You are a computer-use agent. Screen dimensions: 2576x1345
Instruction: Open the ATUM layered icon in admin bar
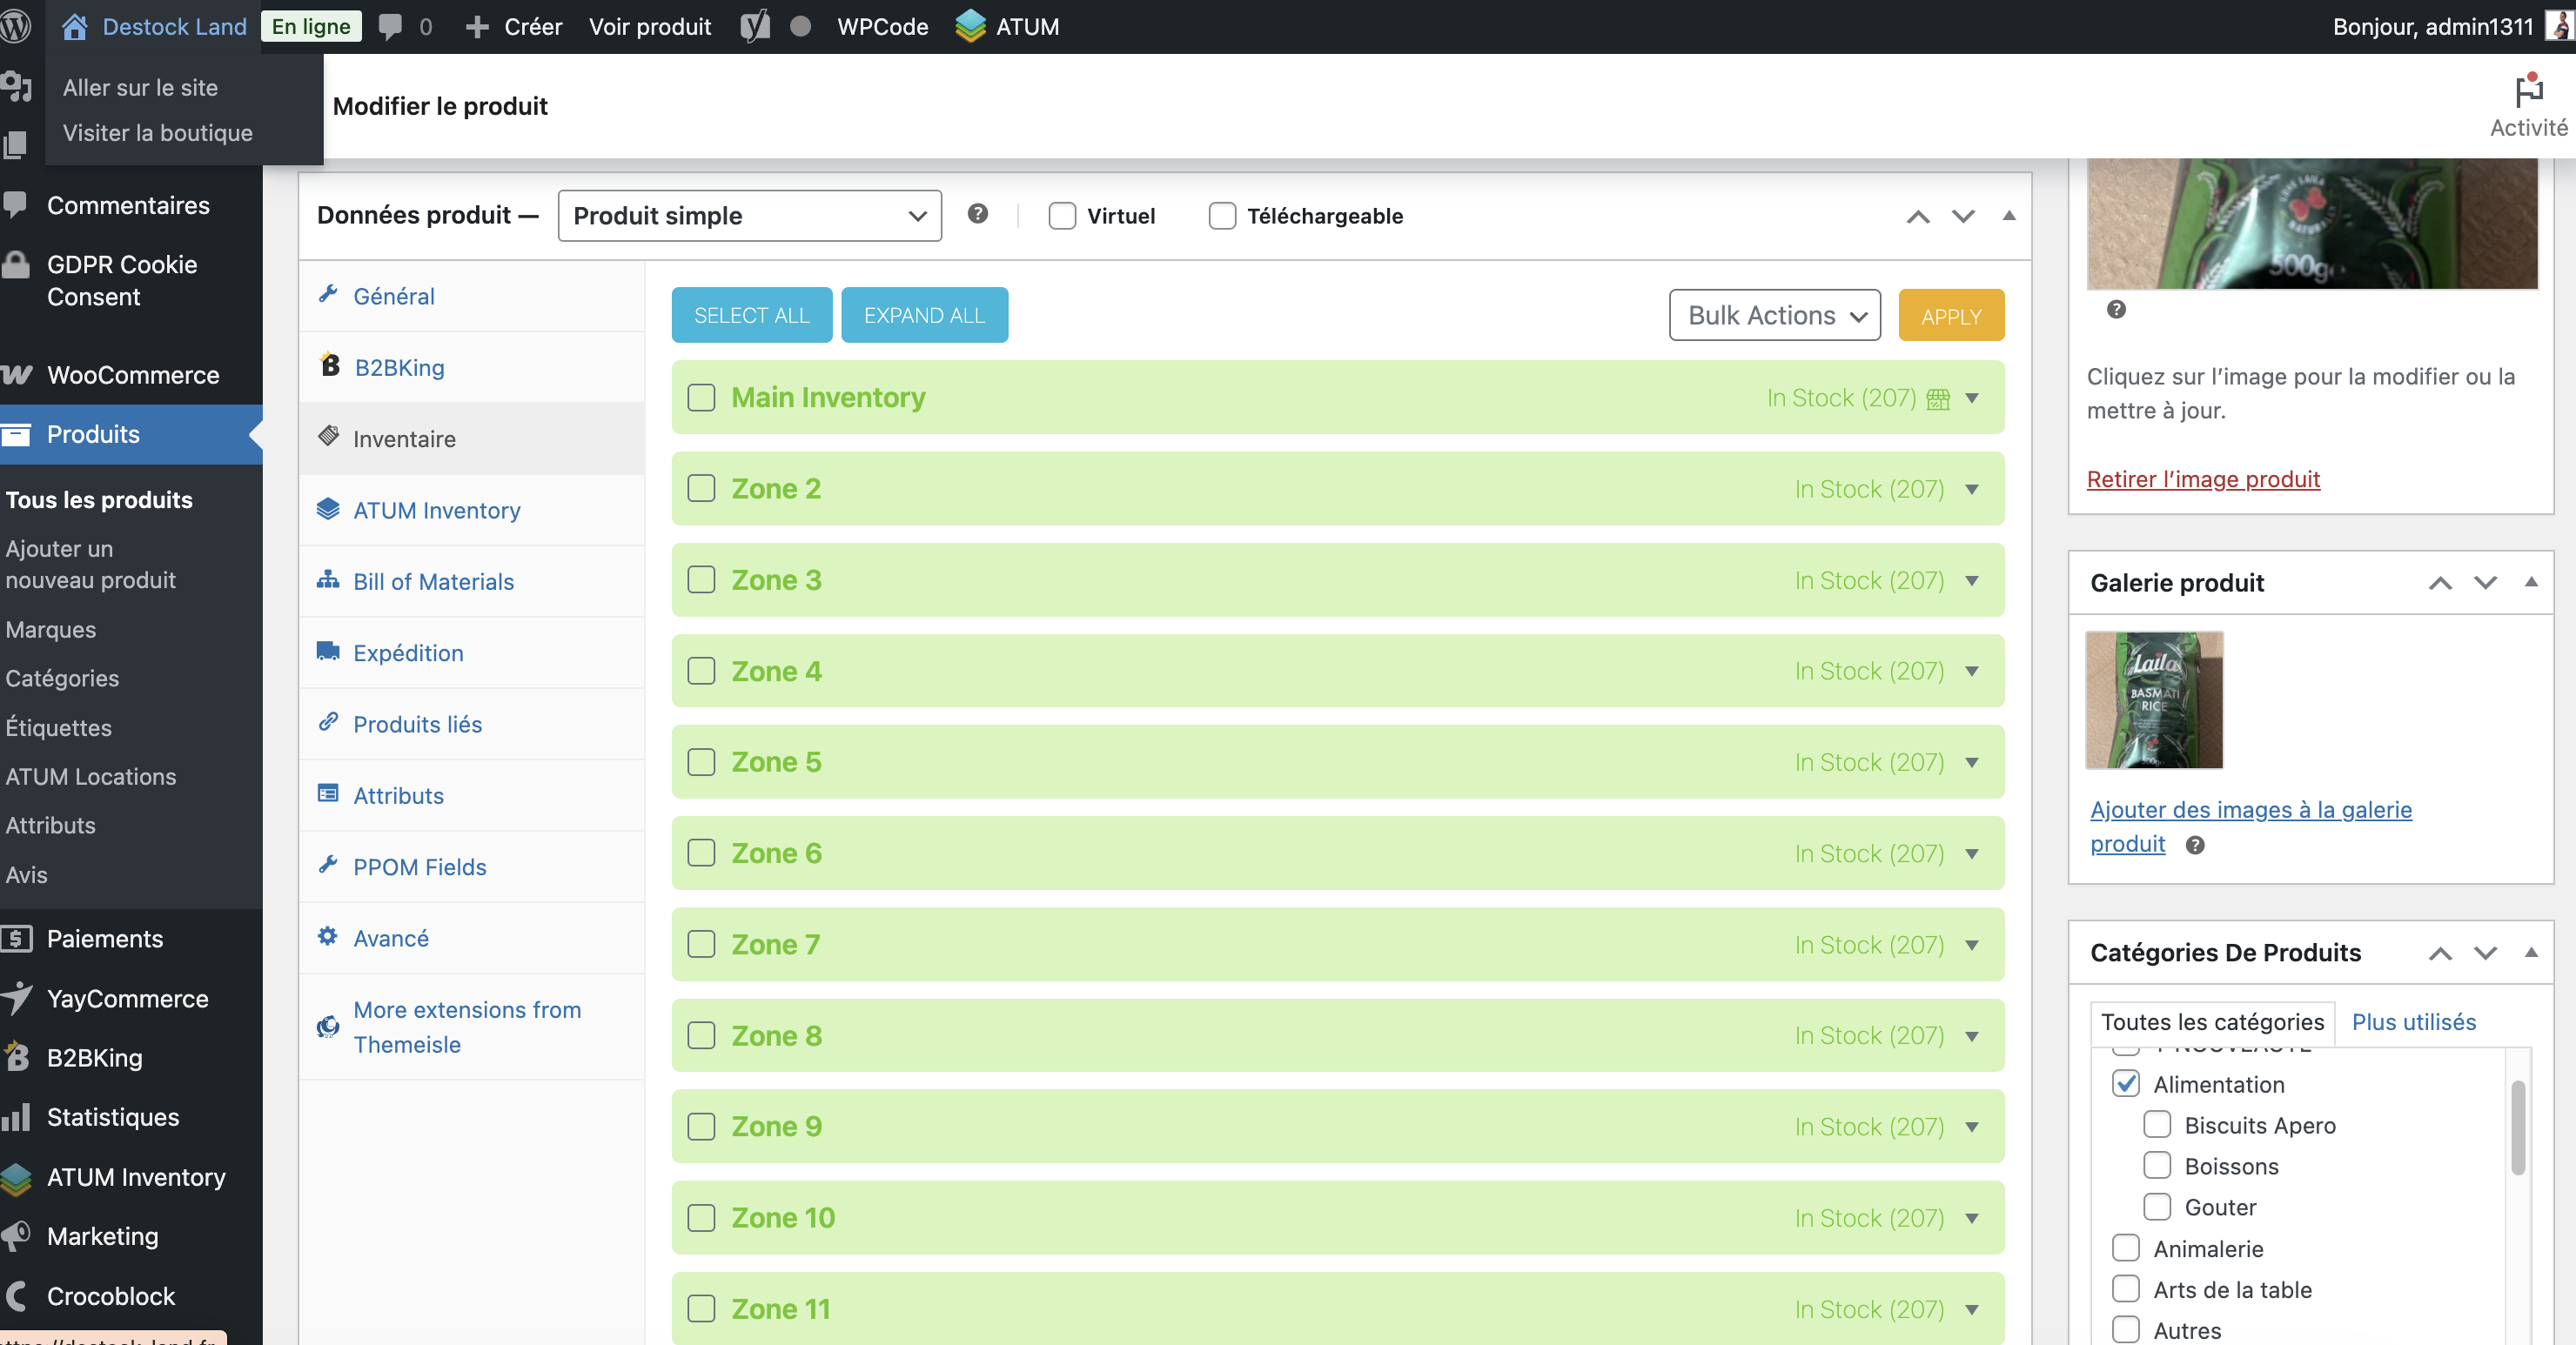coord(970,26)
